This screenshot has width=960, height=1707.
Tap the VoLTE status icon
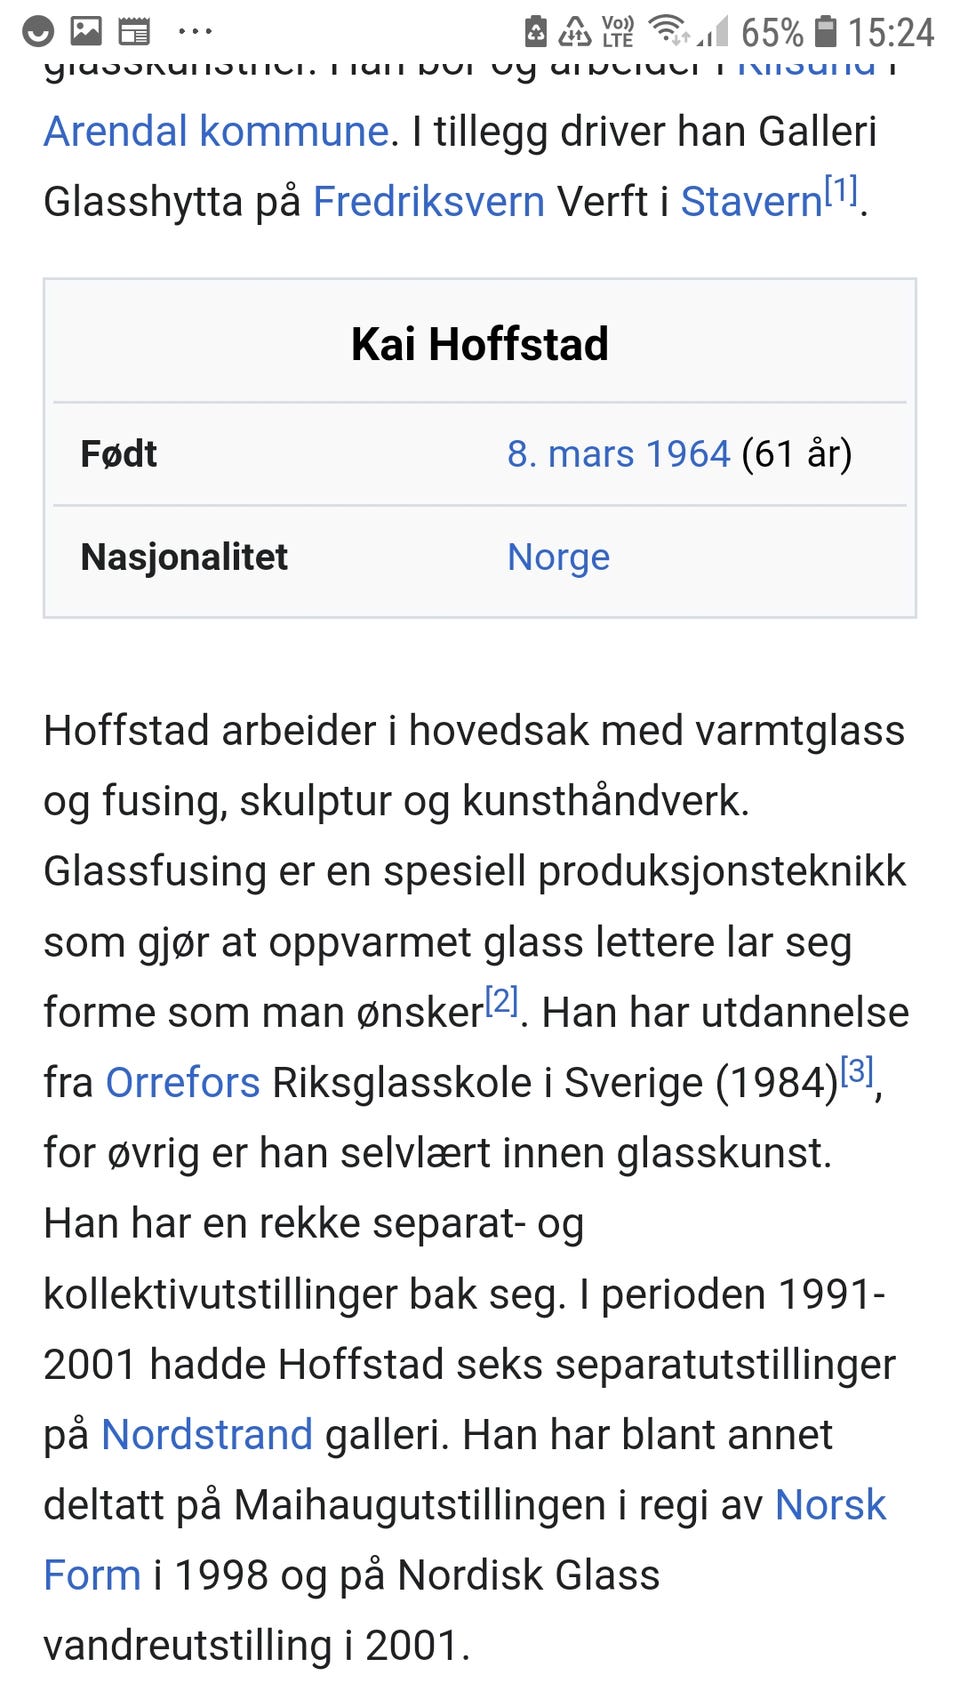pos(618,32)
